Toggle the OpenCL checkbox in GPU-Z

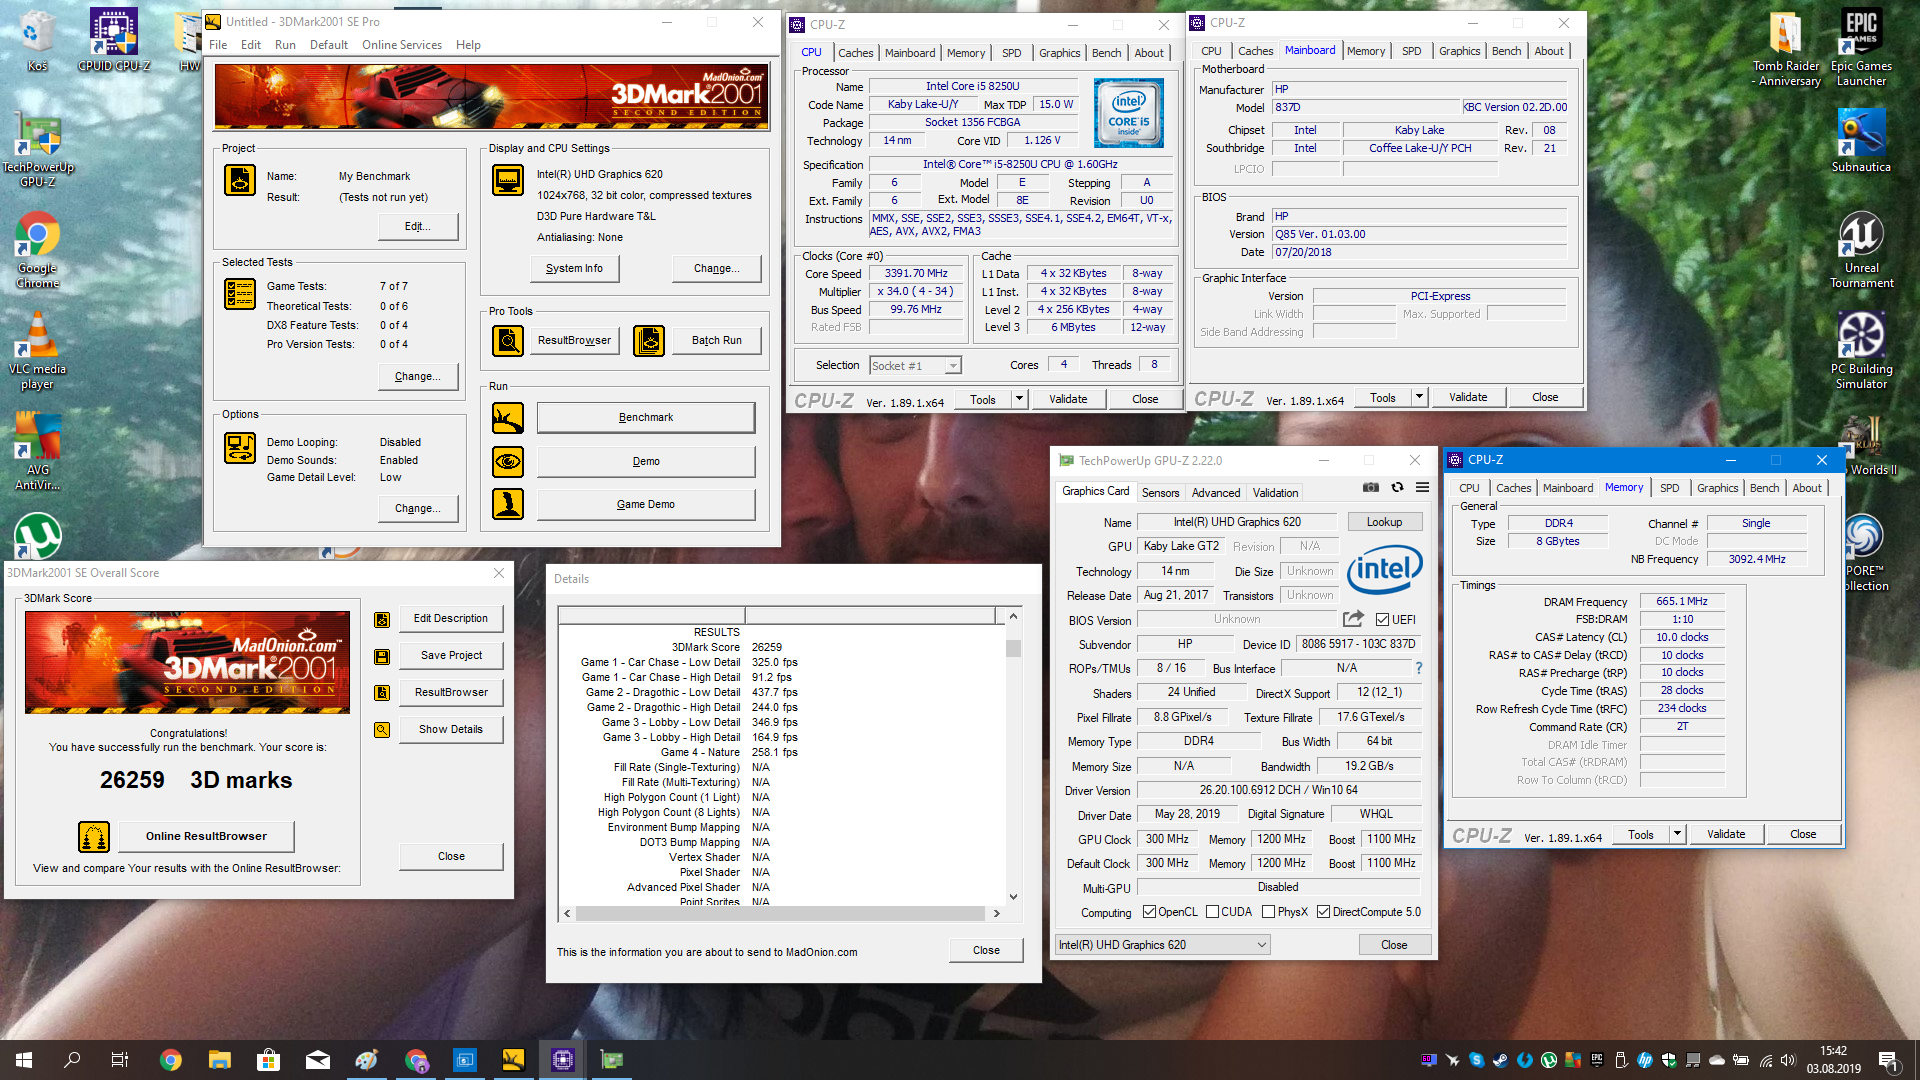click(1150, 912)
